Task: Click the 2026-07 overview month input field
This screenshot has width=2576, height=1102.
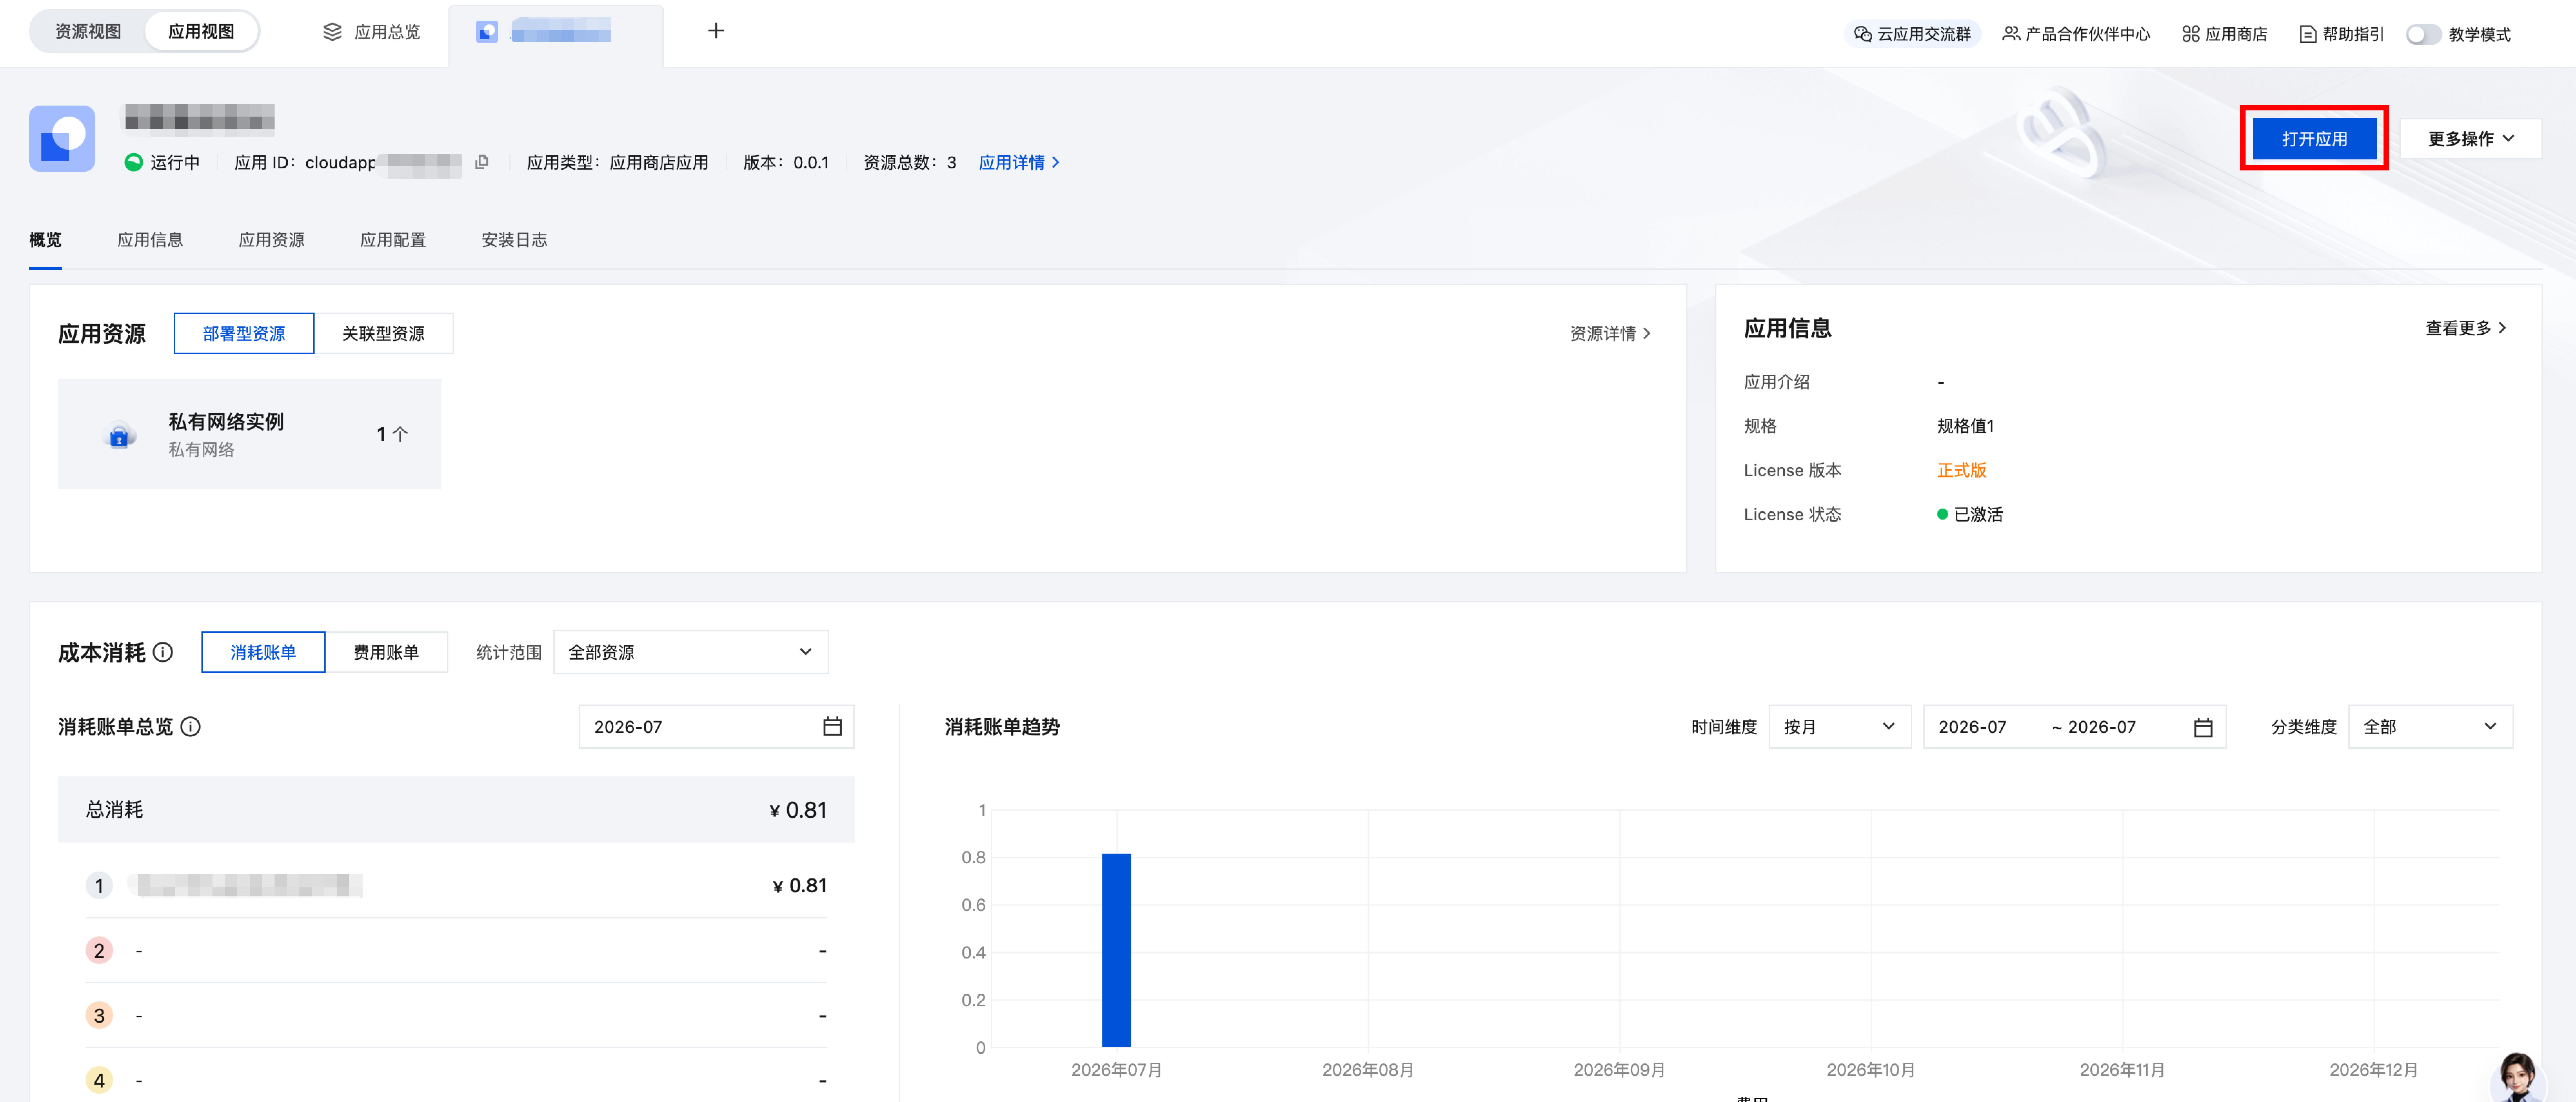Action: pyautogui.click(x=716, y=727)
